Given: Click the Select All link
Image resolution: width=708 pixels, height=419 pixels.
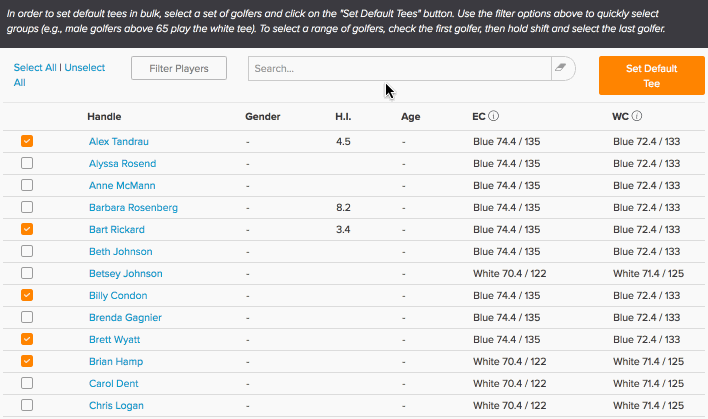Looking at the screenshot, I should pyautogui.click(x=35, y=68).
